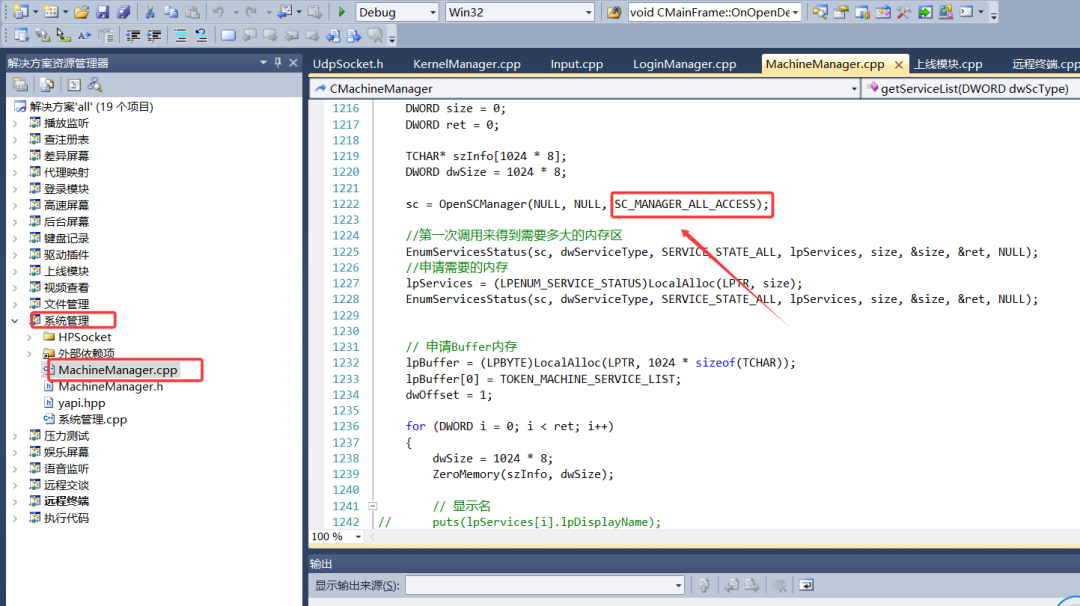The image size is (1080, 606).
Task: Click the Increase Indent toolbar icon
Action: point(155,35)
